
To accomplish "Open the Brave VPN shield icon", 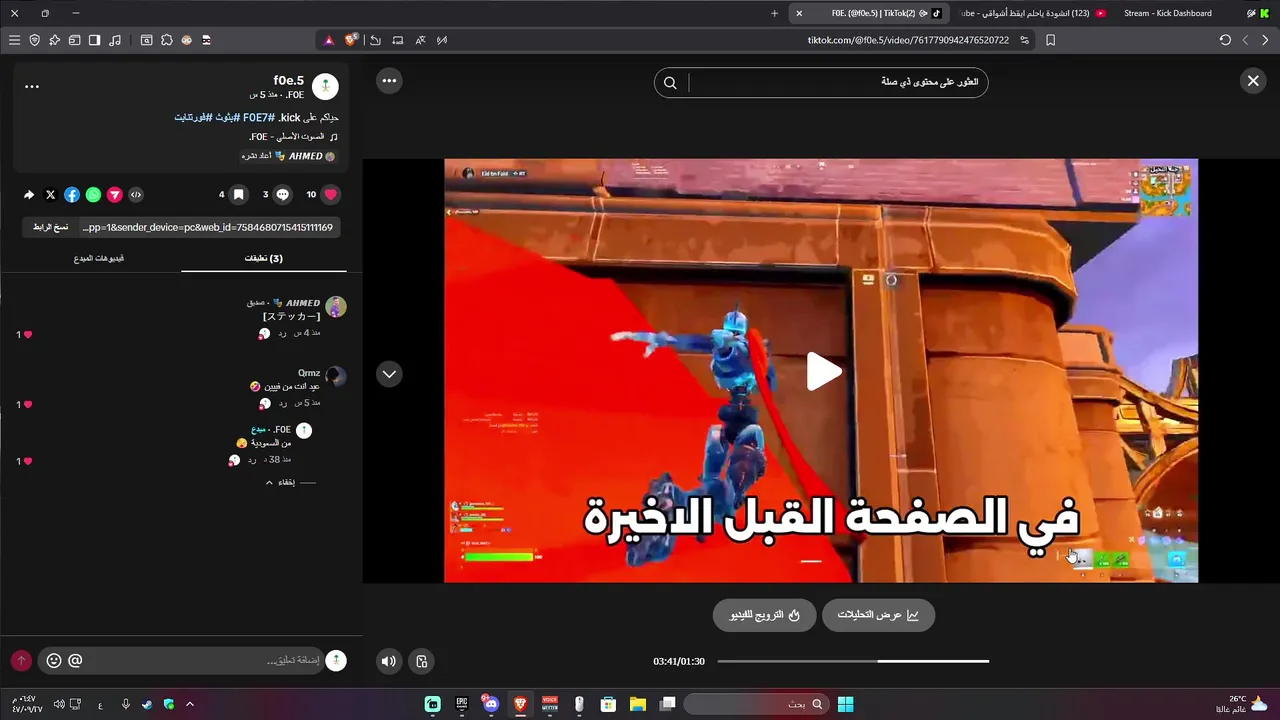I will click(x=34, y=40).
